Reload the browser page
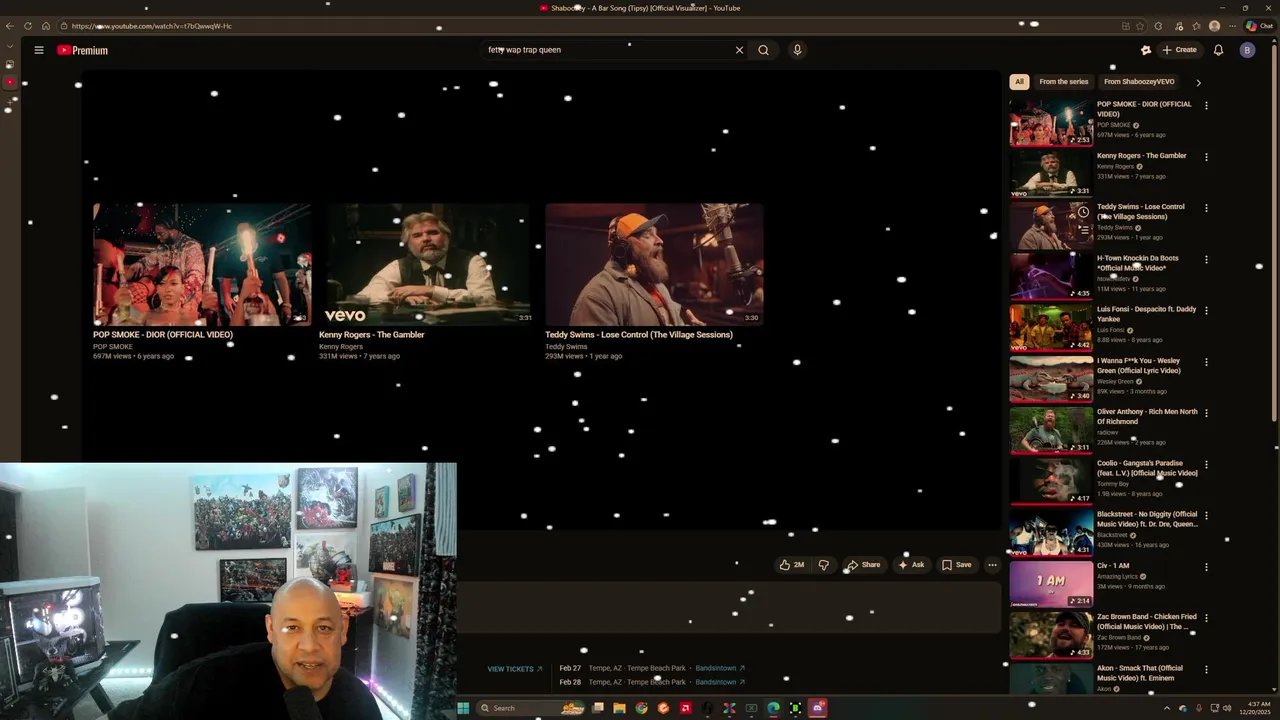 28,26
